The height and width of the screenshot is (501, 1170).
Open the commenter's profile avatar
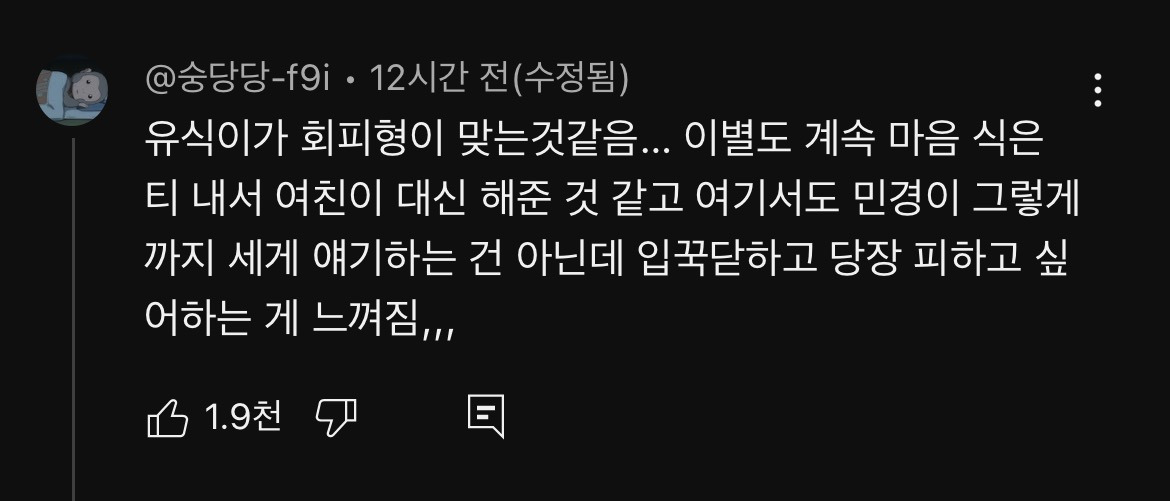click(x=72, y=90)
